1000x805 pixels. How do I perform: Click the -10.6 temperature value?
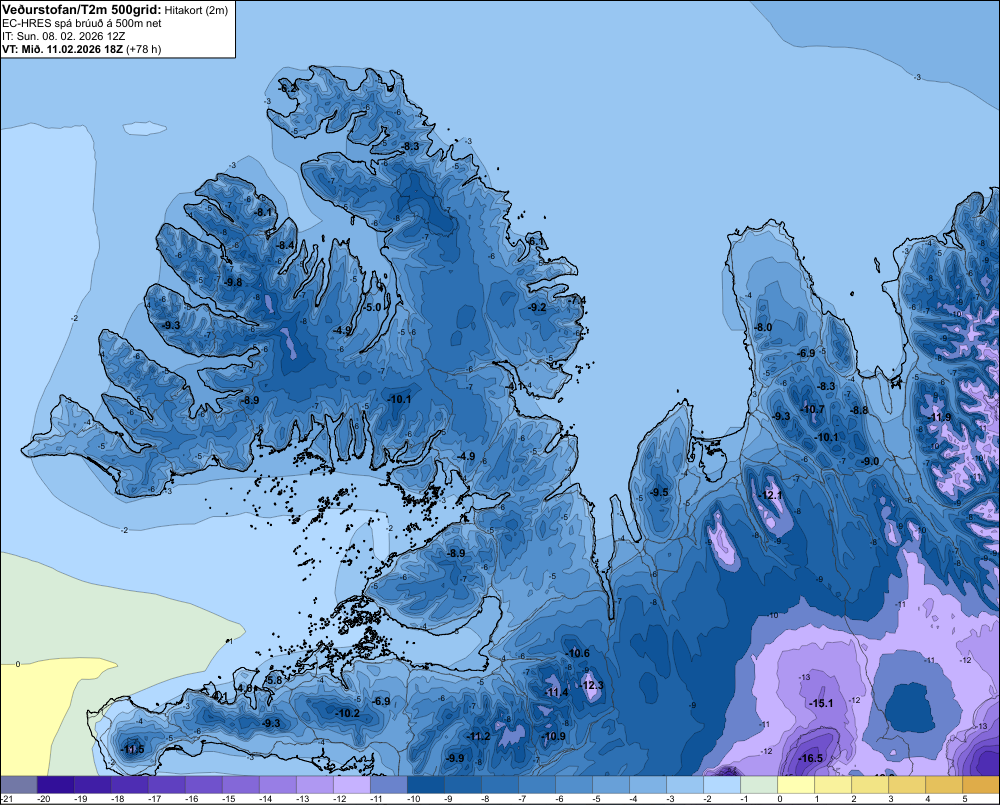(578, 653)
